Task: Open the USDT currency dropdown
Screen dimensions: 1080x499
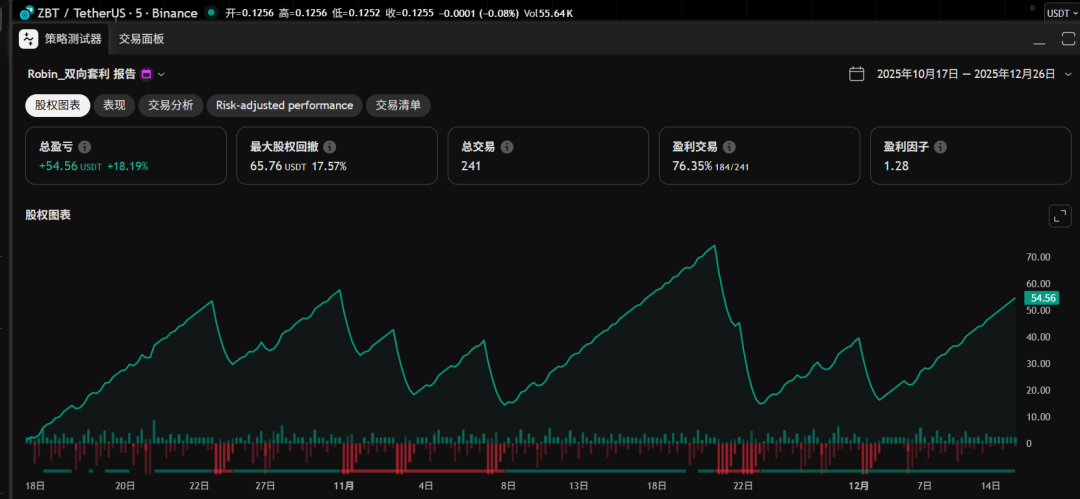Action: click(x=1060, y=13)
